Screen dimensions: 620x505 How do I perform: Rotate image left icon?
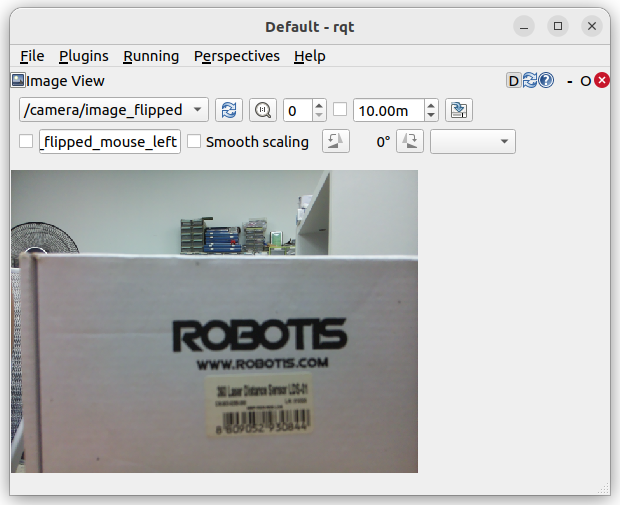pos(336,141)
